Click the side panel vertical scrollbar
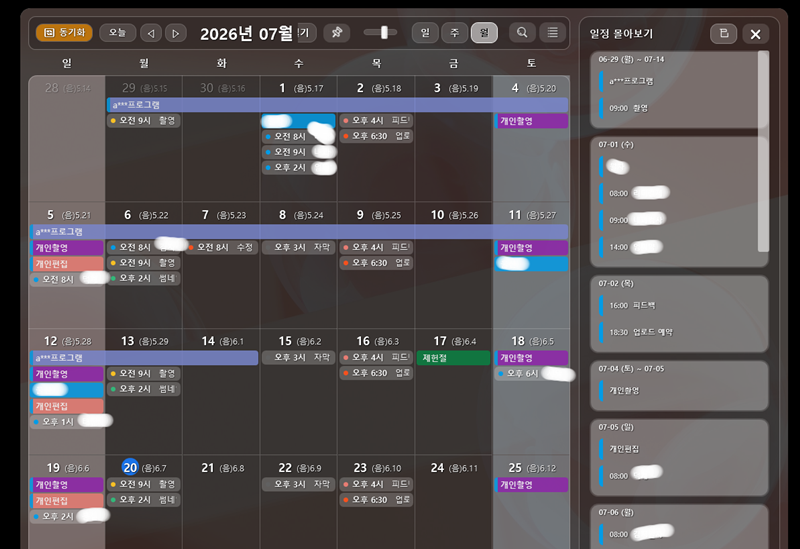This screenshot has width=800, height=549. pos(763,151)
